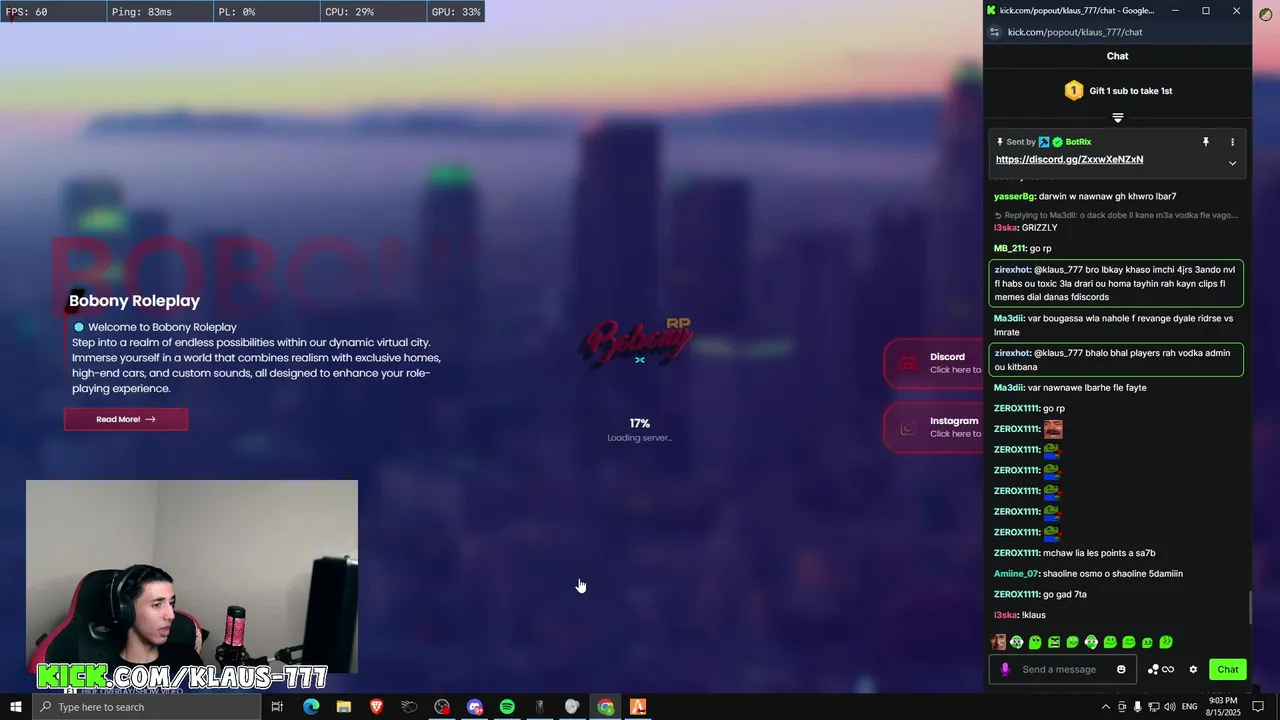Open the pinned discord.gg invite link
The image size is (1280, 720).
point(1069,160)
